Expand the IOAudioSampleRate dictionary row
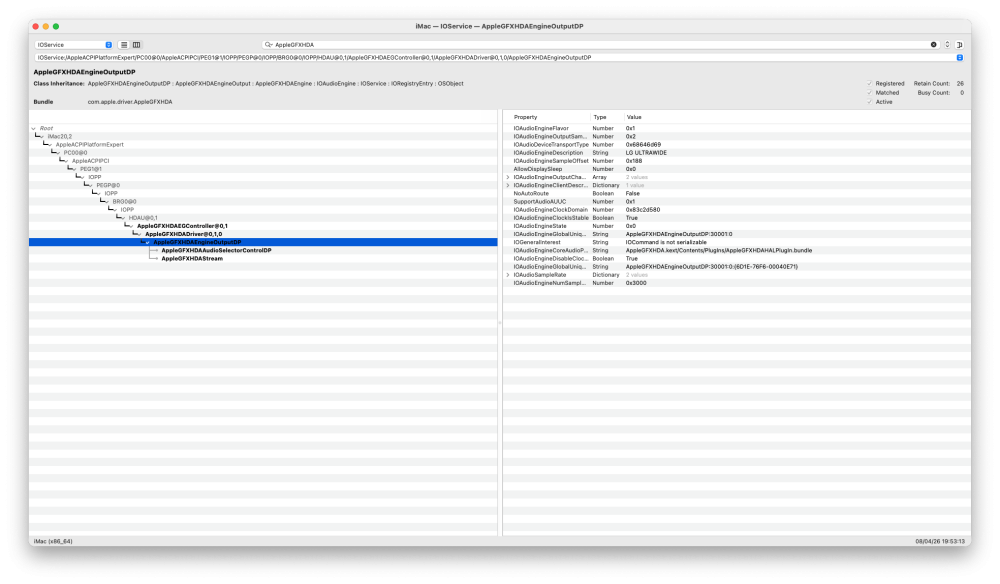This screenshot has height=584, width=1000. [x=508, y=275]
